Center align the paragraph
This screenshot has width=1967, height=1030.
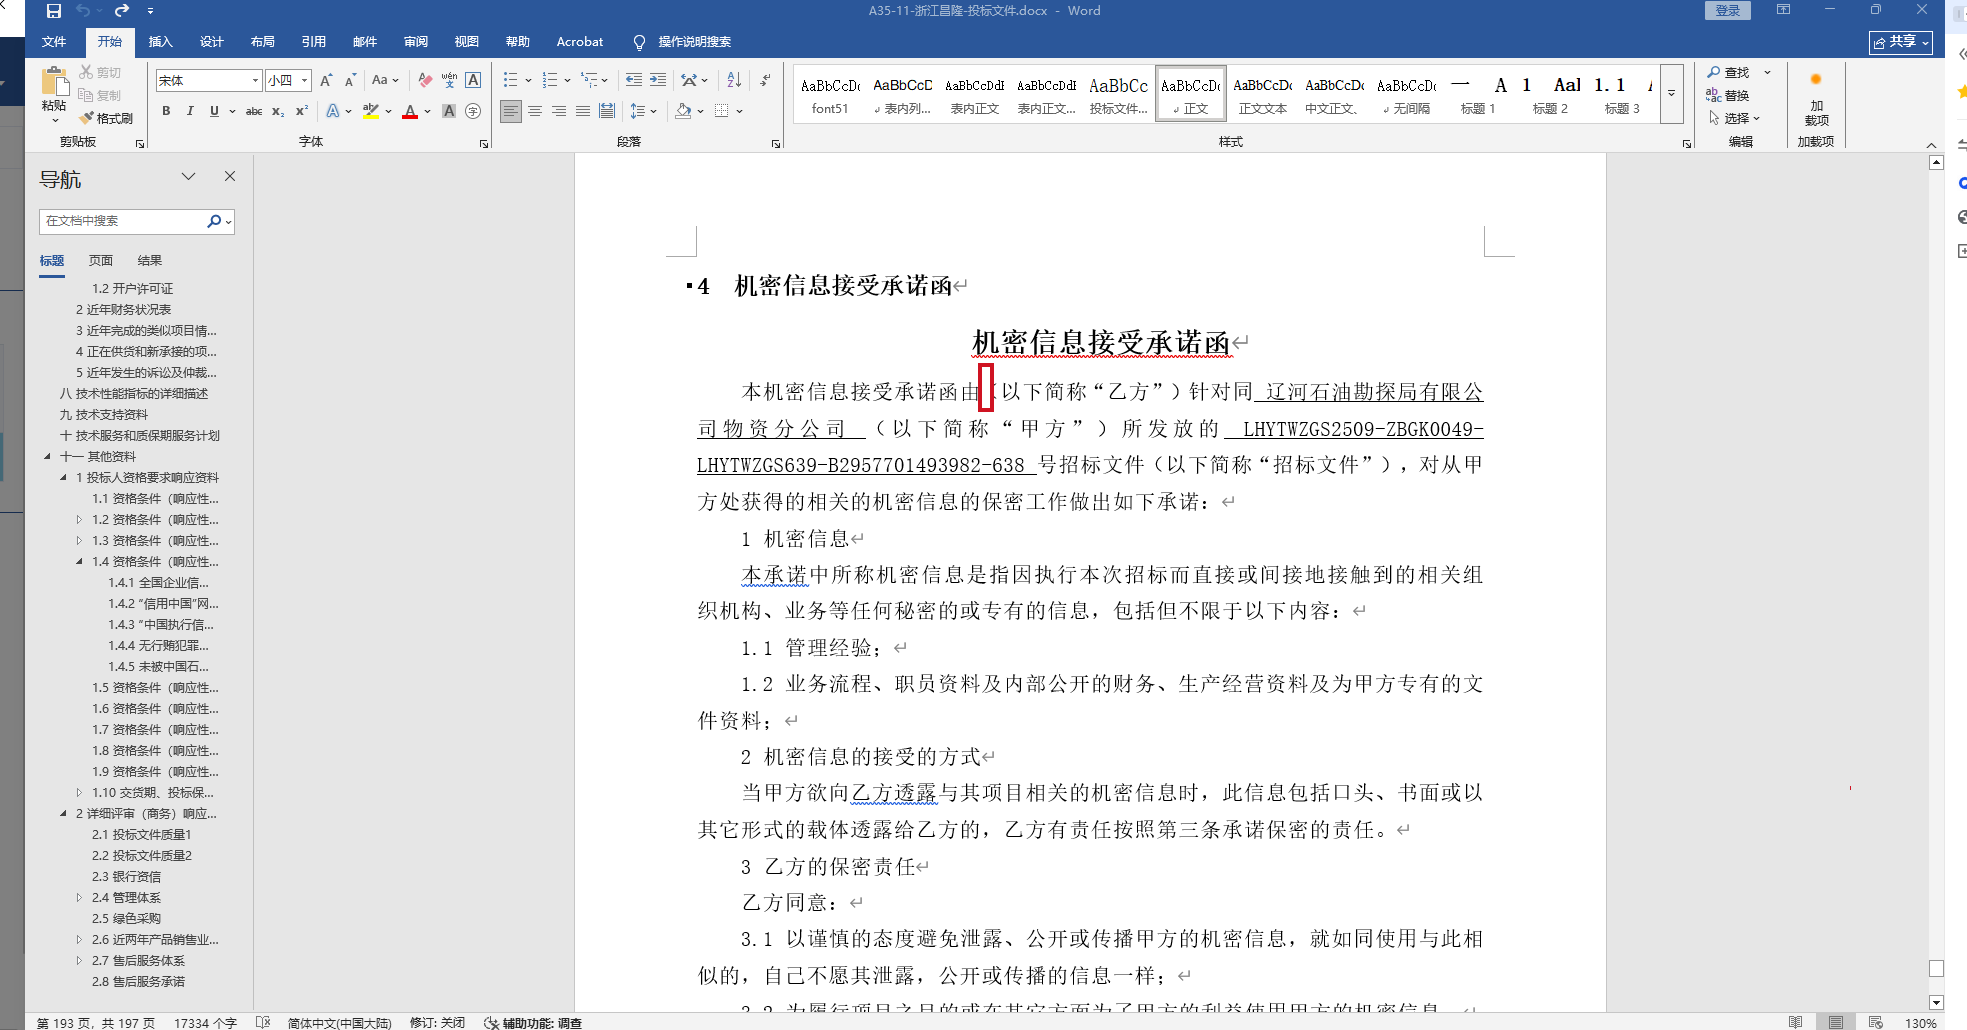coord(535,111)
